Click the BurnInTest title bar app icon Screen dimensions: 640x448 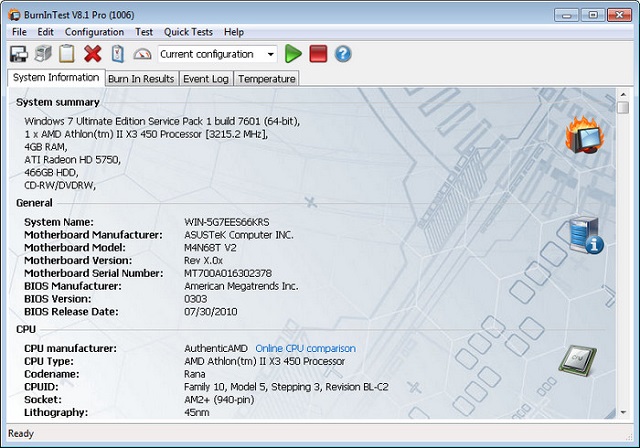[14, 15]
